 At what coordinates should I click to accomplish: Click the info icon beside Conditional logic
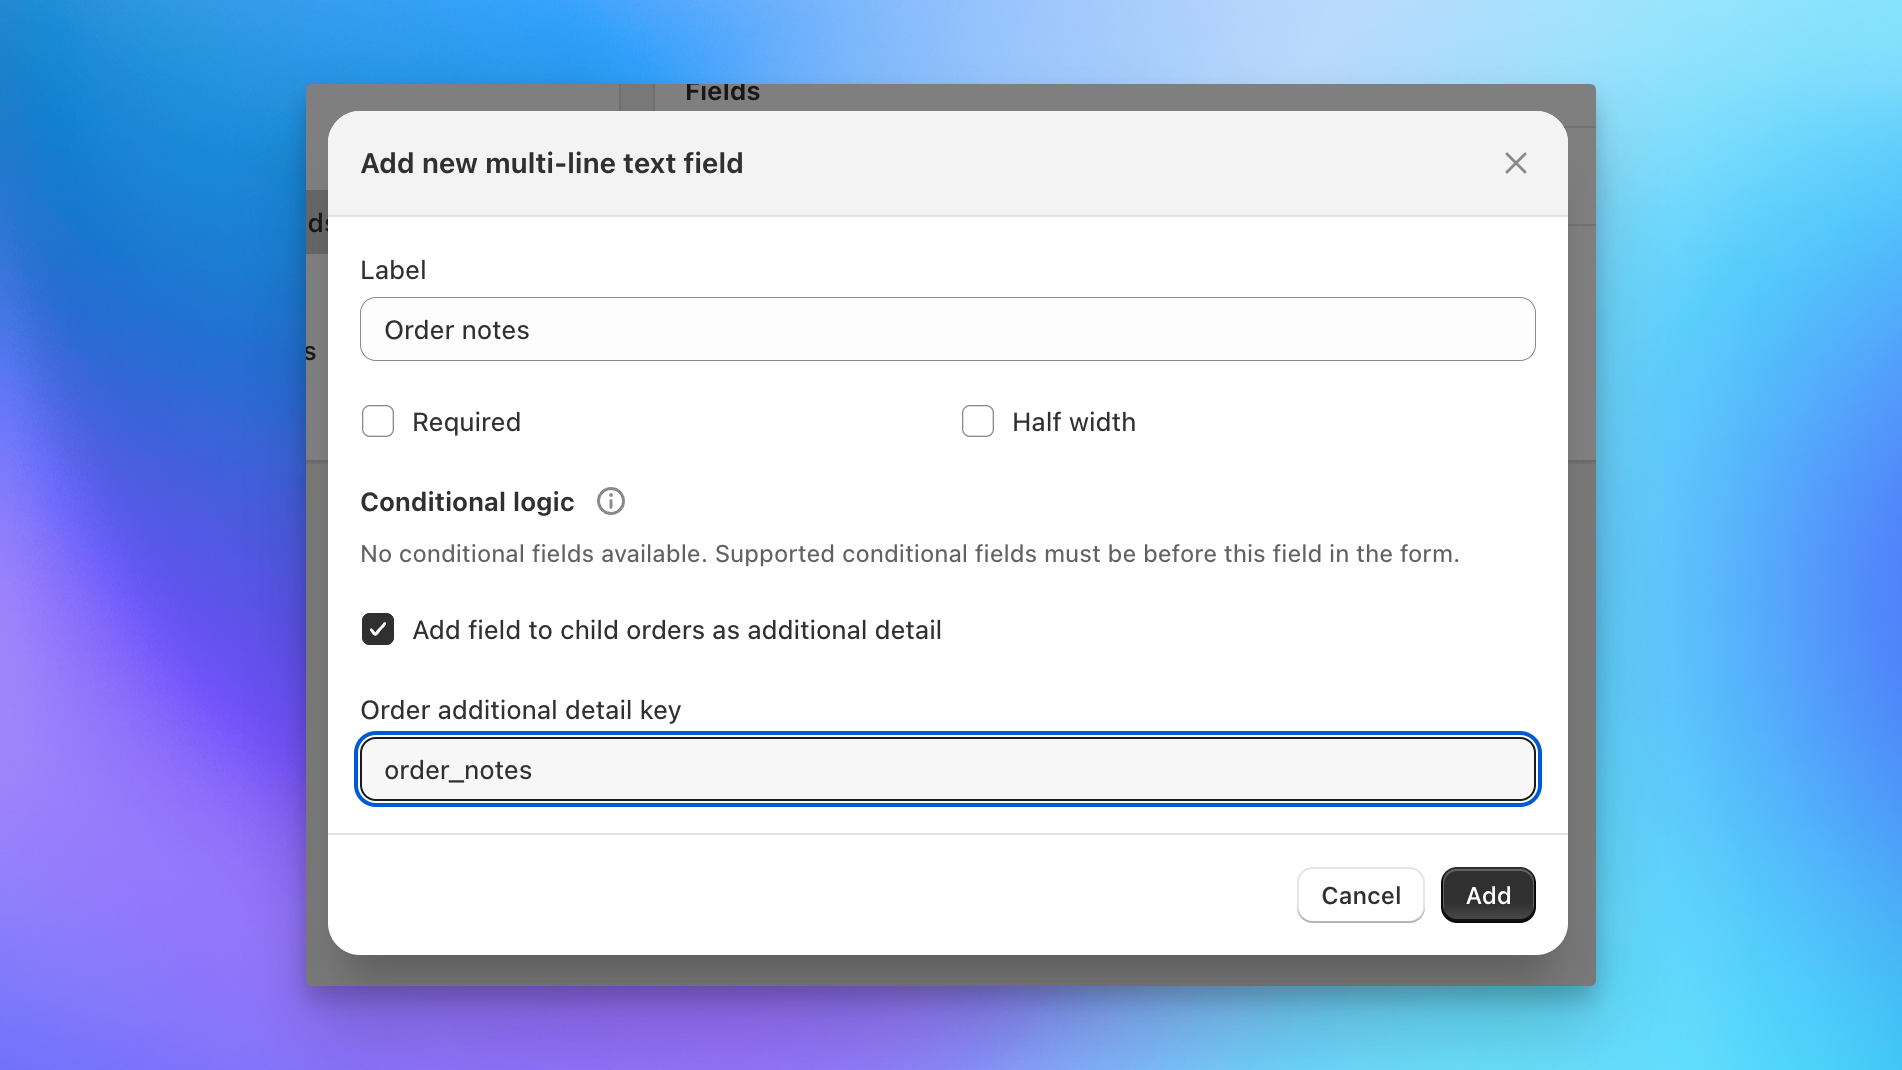point(610,501)
